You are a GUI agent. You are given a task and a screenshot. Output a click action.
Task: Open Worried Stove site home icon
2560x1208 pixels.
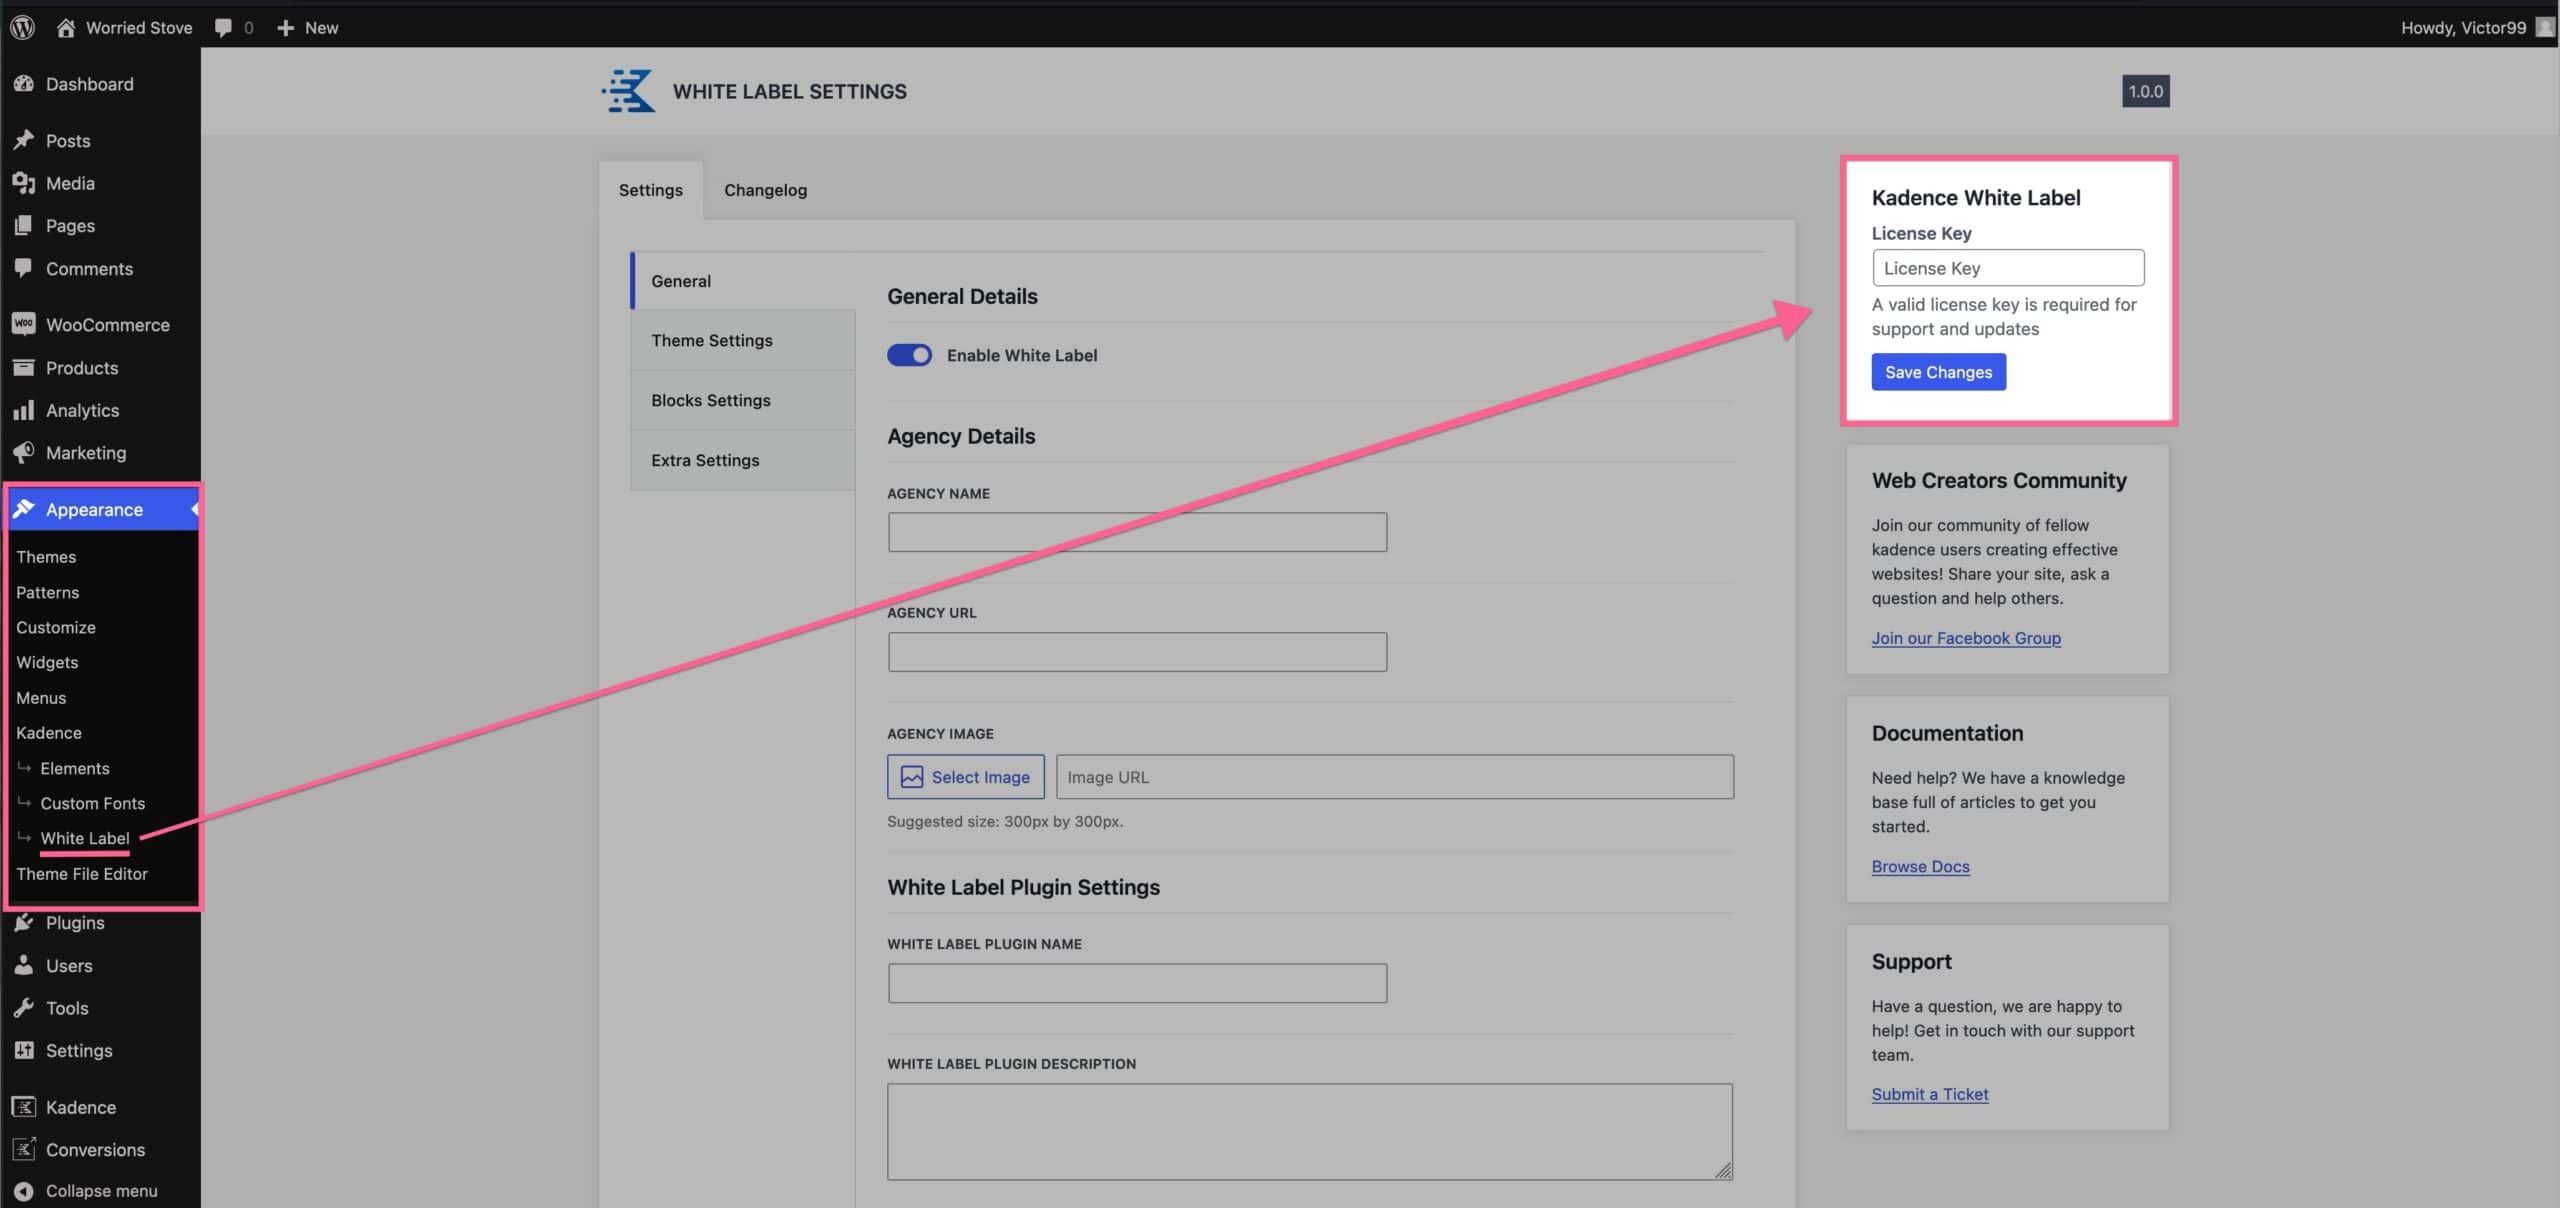pos(66,27)
